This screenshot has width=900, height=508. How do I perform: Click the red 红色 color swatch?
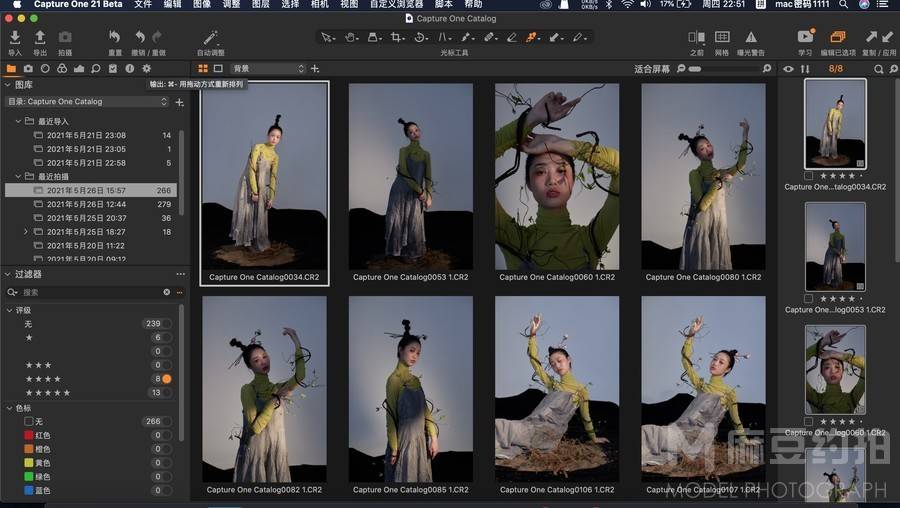pos(29,435)
